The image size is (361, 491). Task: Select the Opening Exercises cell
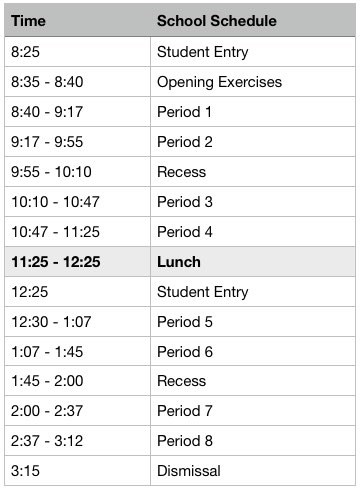point(253,82)
